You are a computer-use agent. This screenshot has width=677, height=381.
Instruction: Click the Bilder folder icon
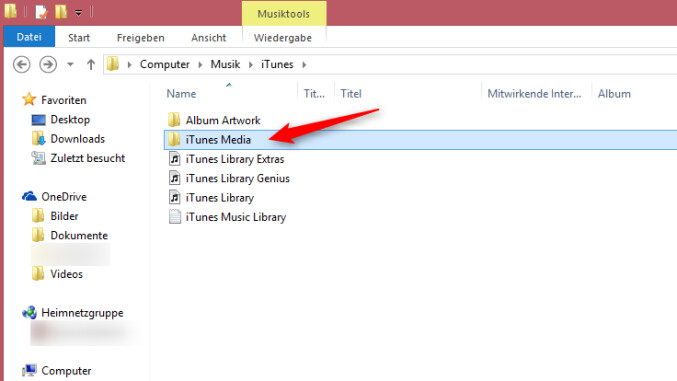38,216
